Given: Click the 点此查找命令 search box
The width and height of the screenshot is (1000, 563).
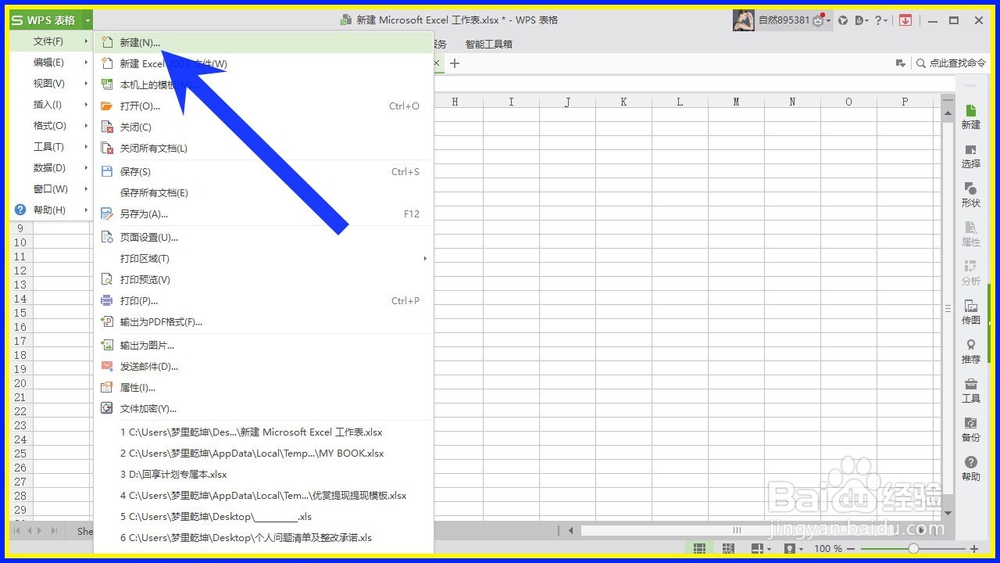Looking at the screenshot, I should (x=951, y=63).
